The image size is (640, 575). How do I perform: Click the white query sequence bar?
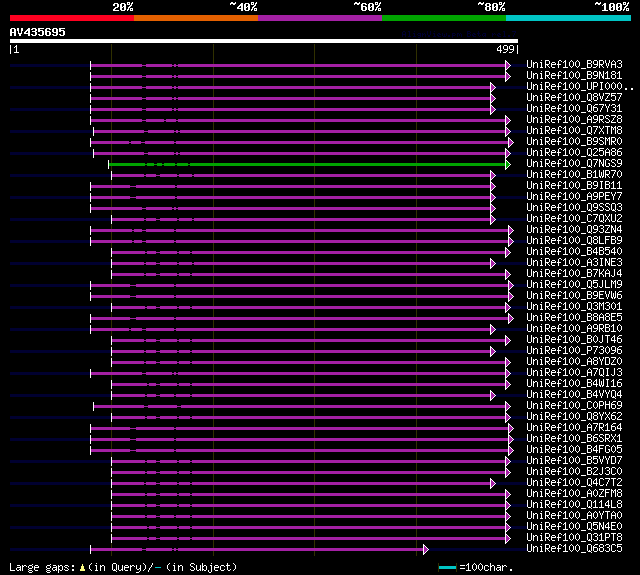[264, 41]
